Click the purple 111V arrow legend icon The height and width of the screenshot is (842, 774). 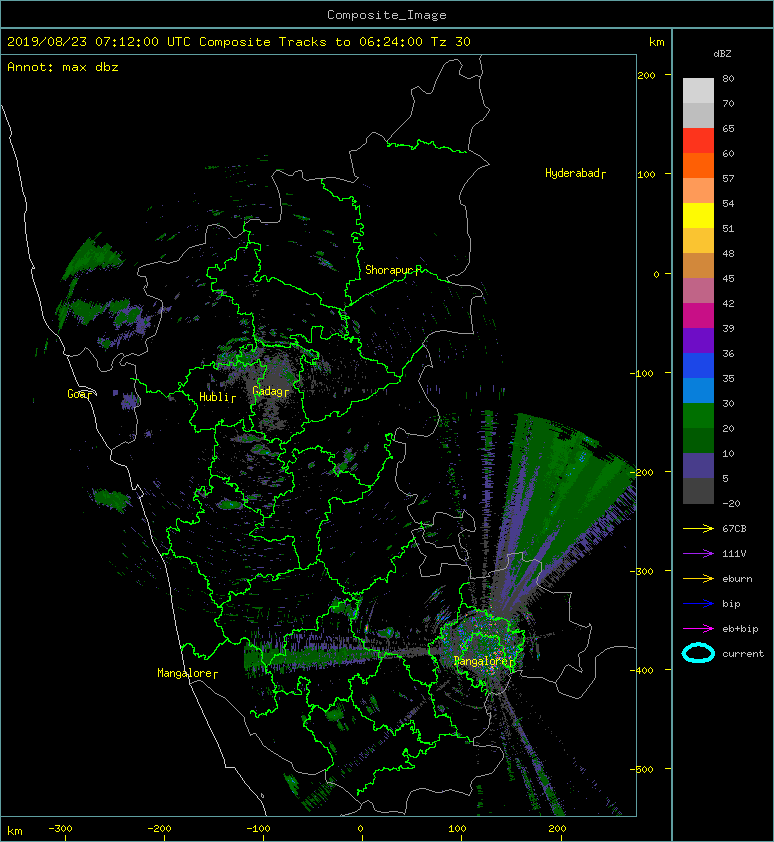click(x=698, y=554)
